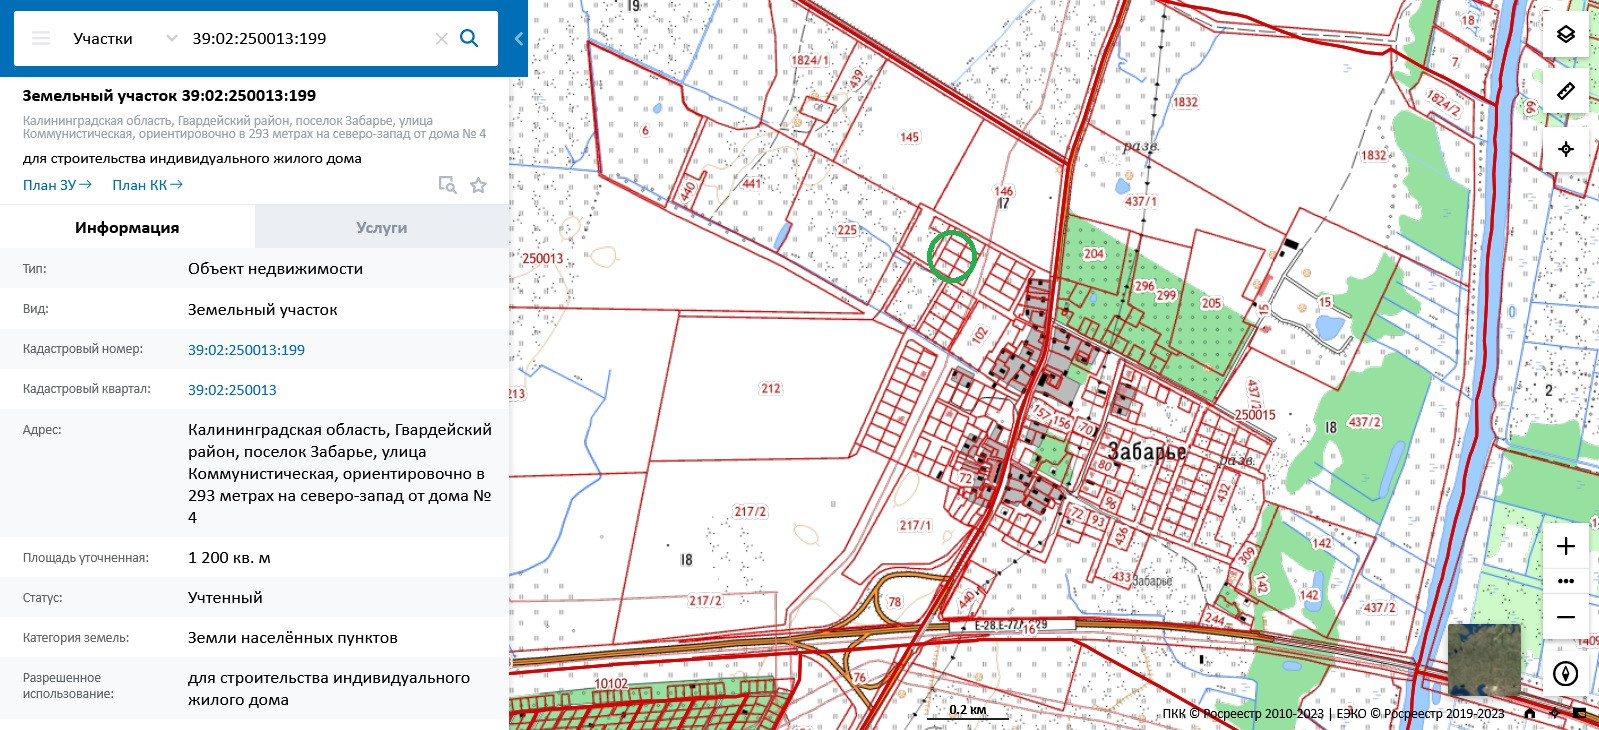
Task: Click the magnifier search button
Action: pos(469,38)
